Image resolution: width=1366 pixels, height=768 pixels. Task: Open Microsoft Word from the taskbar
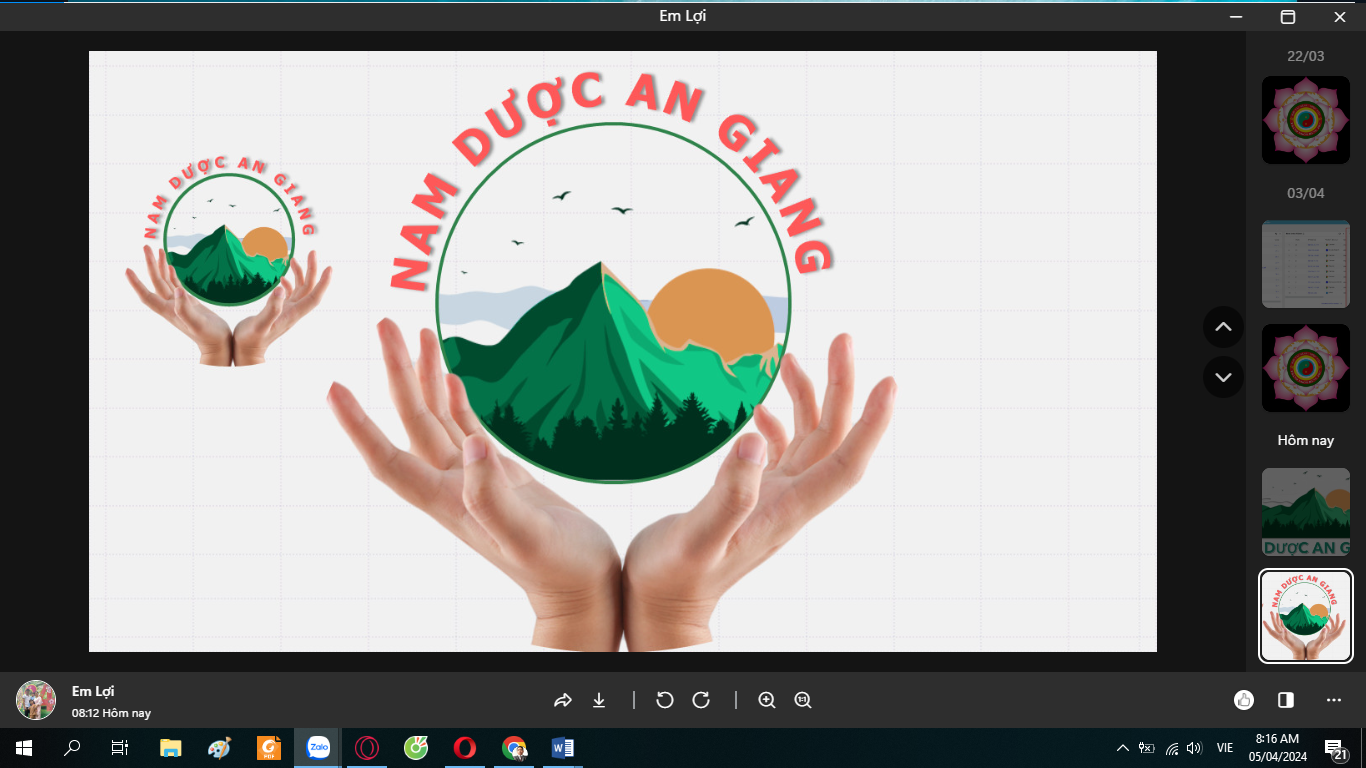pyautogui.click(x=562, y=748)
